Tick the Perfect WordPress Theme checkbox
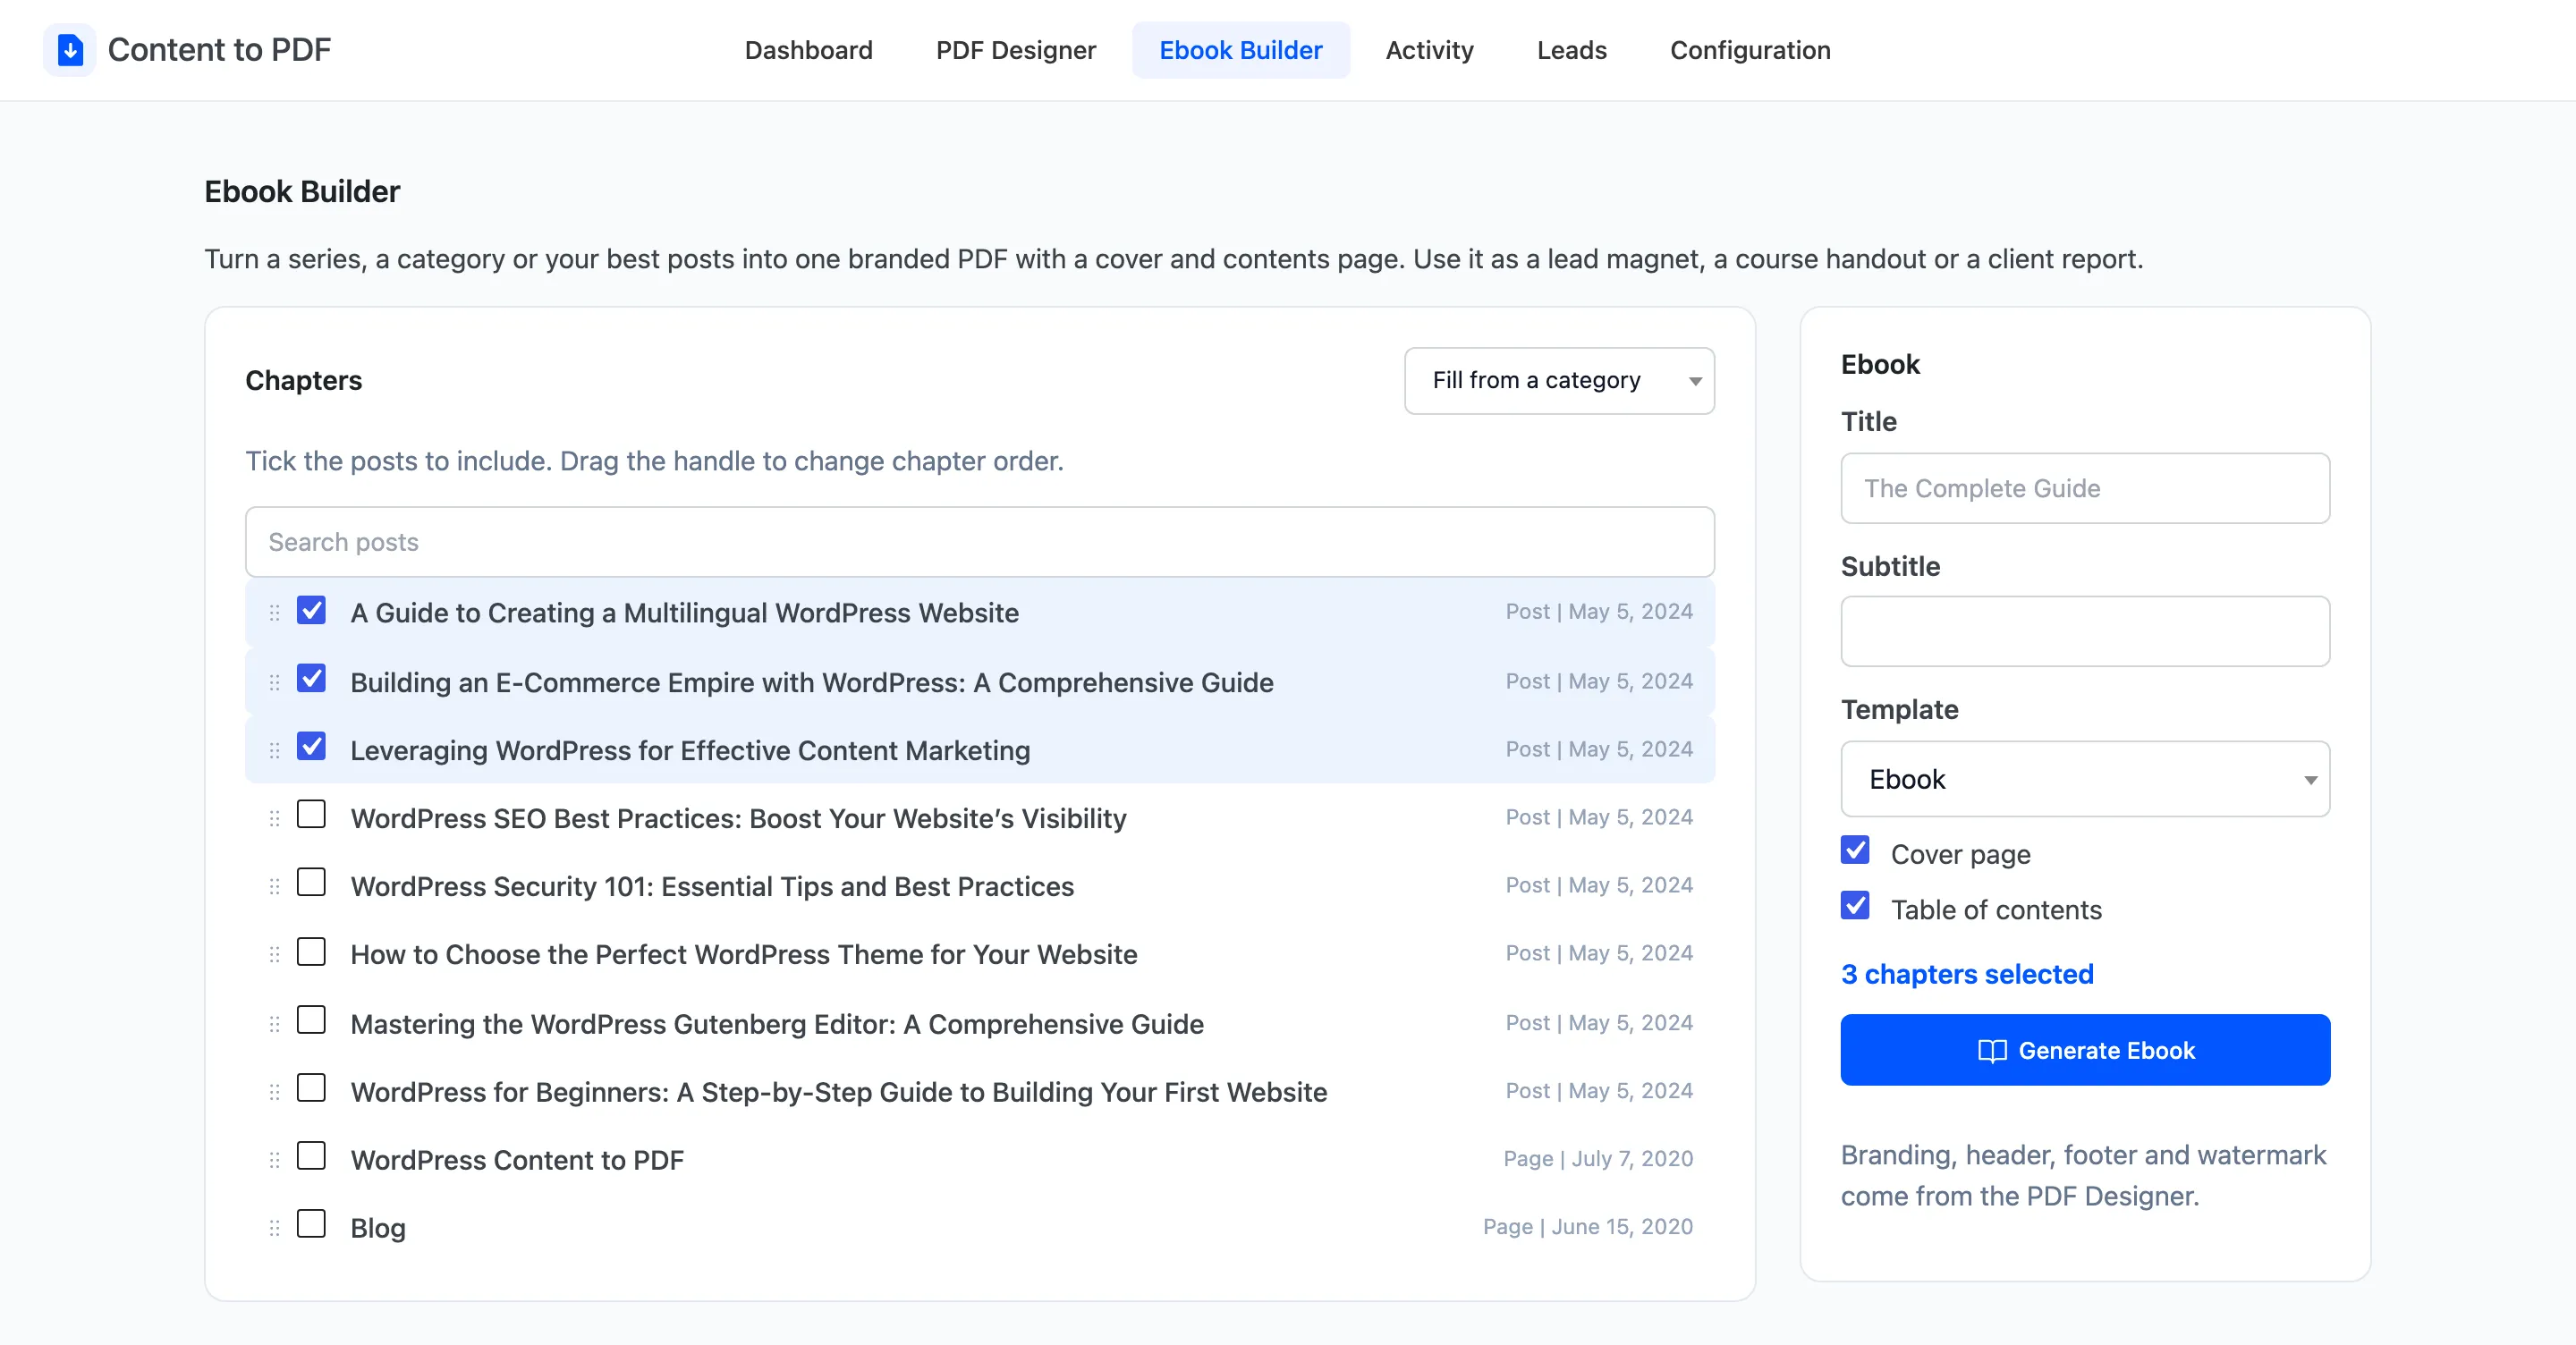 pyautogui.click(x=311, y=951)
